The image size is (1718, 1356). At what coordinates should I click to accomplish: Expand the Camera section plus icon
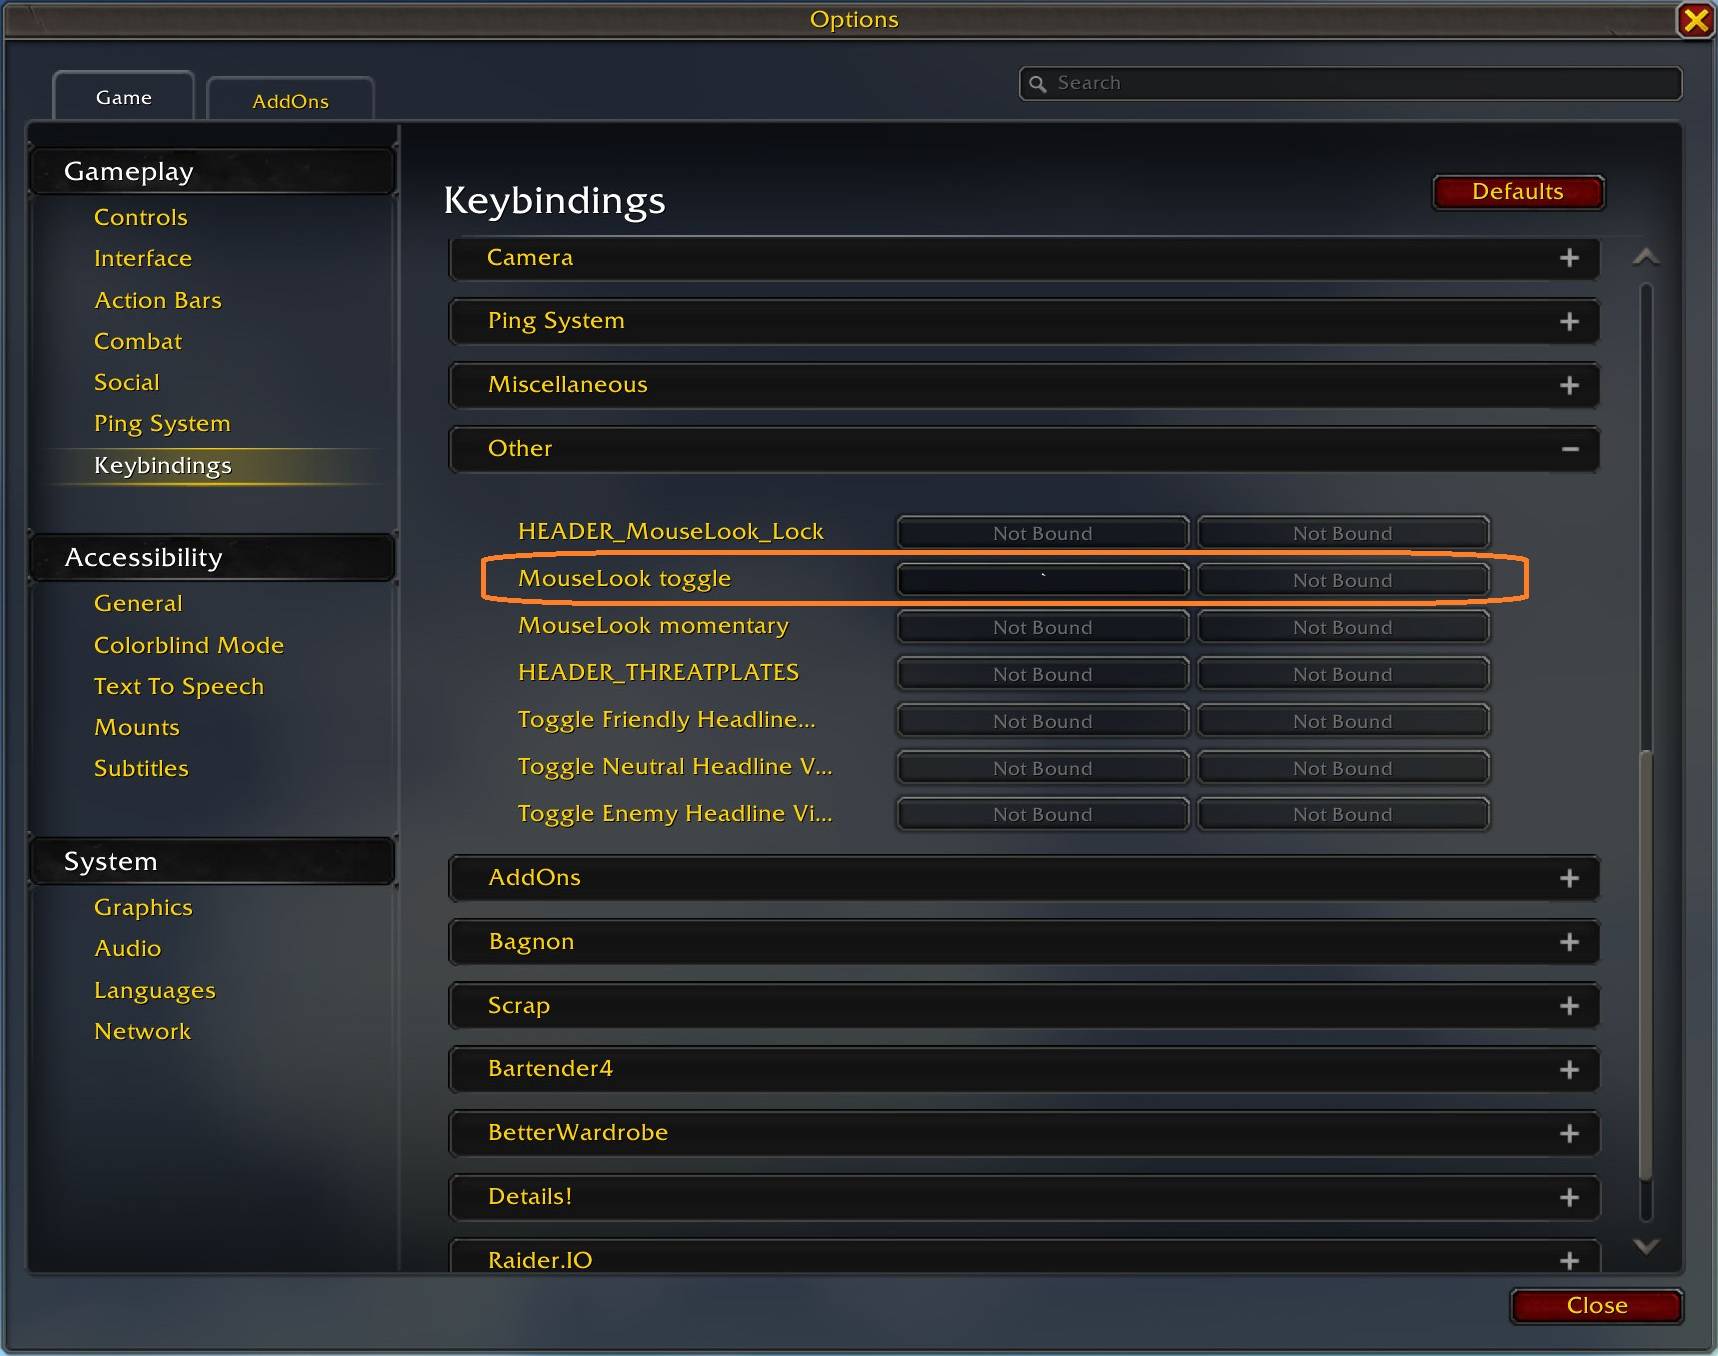coord(1569,258)
